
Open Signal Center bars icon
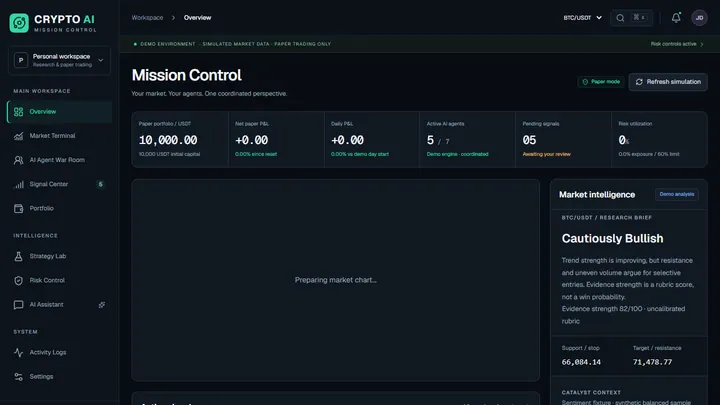(x=18, y=184)
